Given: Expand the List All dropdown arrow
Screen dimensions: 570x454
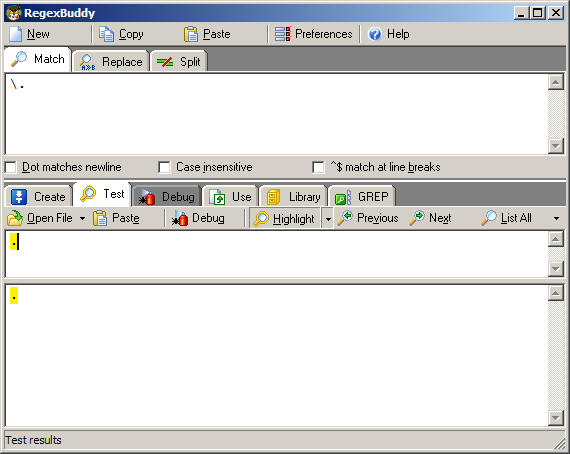Looking at the screenshot, I should pyautogui.click(x=556, y=218).
